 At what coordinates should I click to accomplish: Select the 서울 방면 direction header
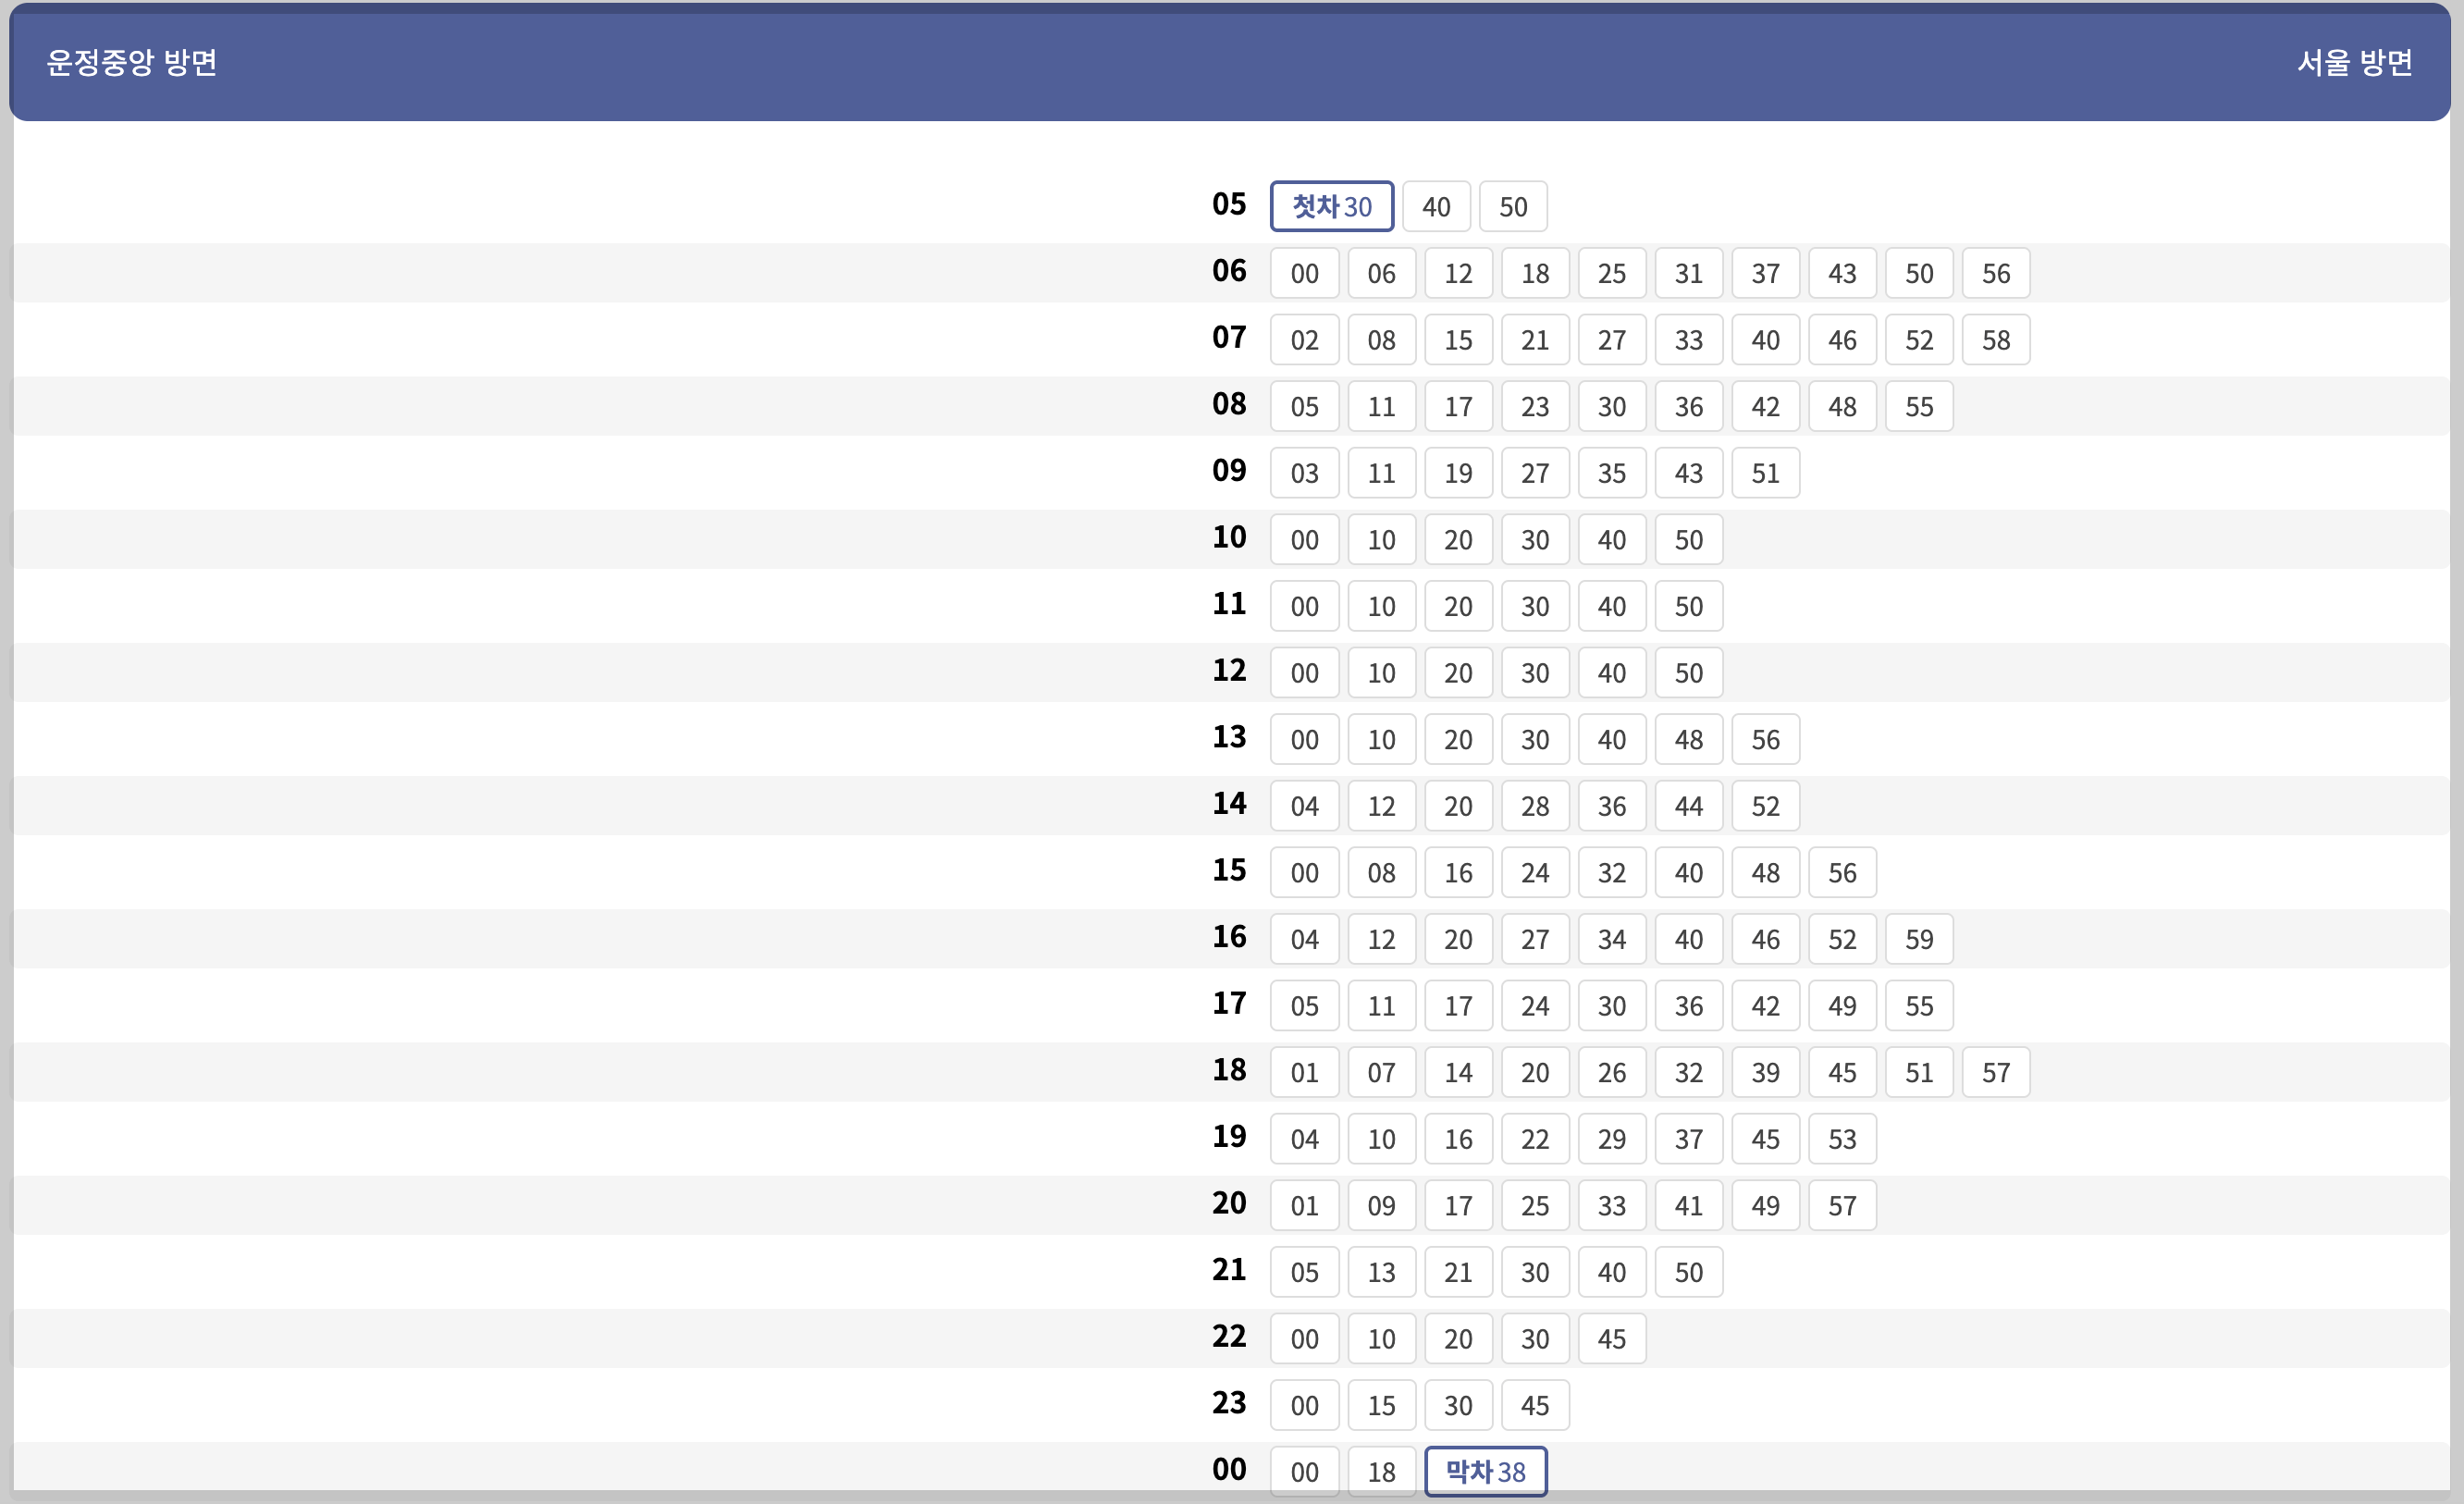(2354, 63)
